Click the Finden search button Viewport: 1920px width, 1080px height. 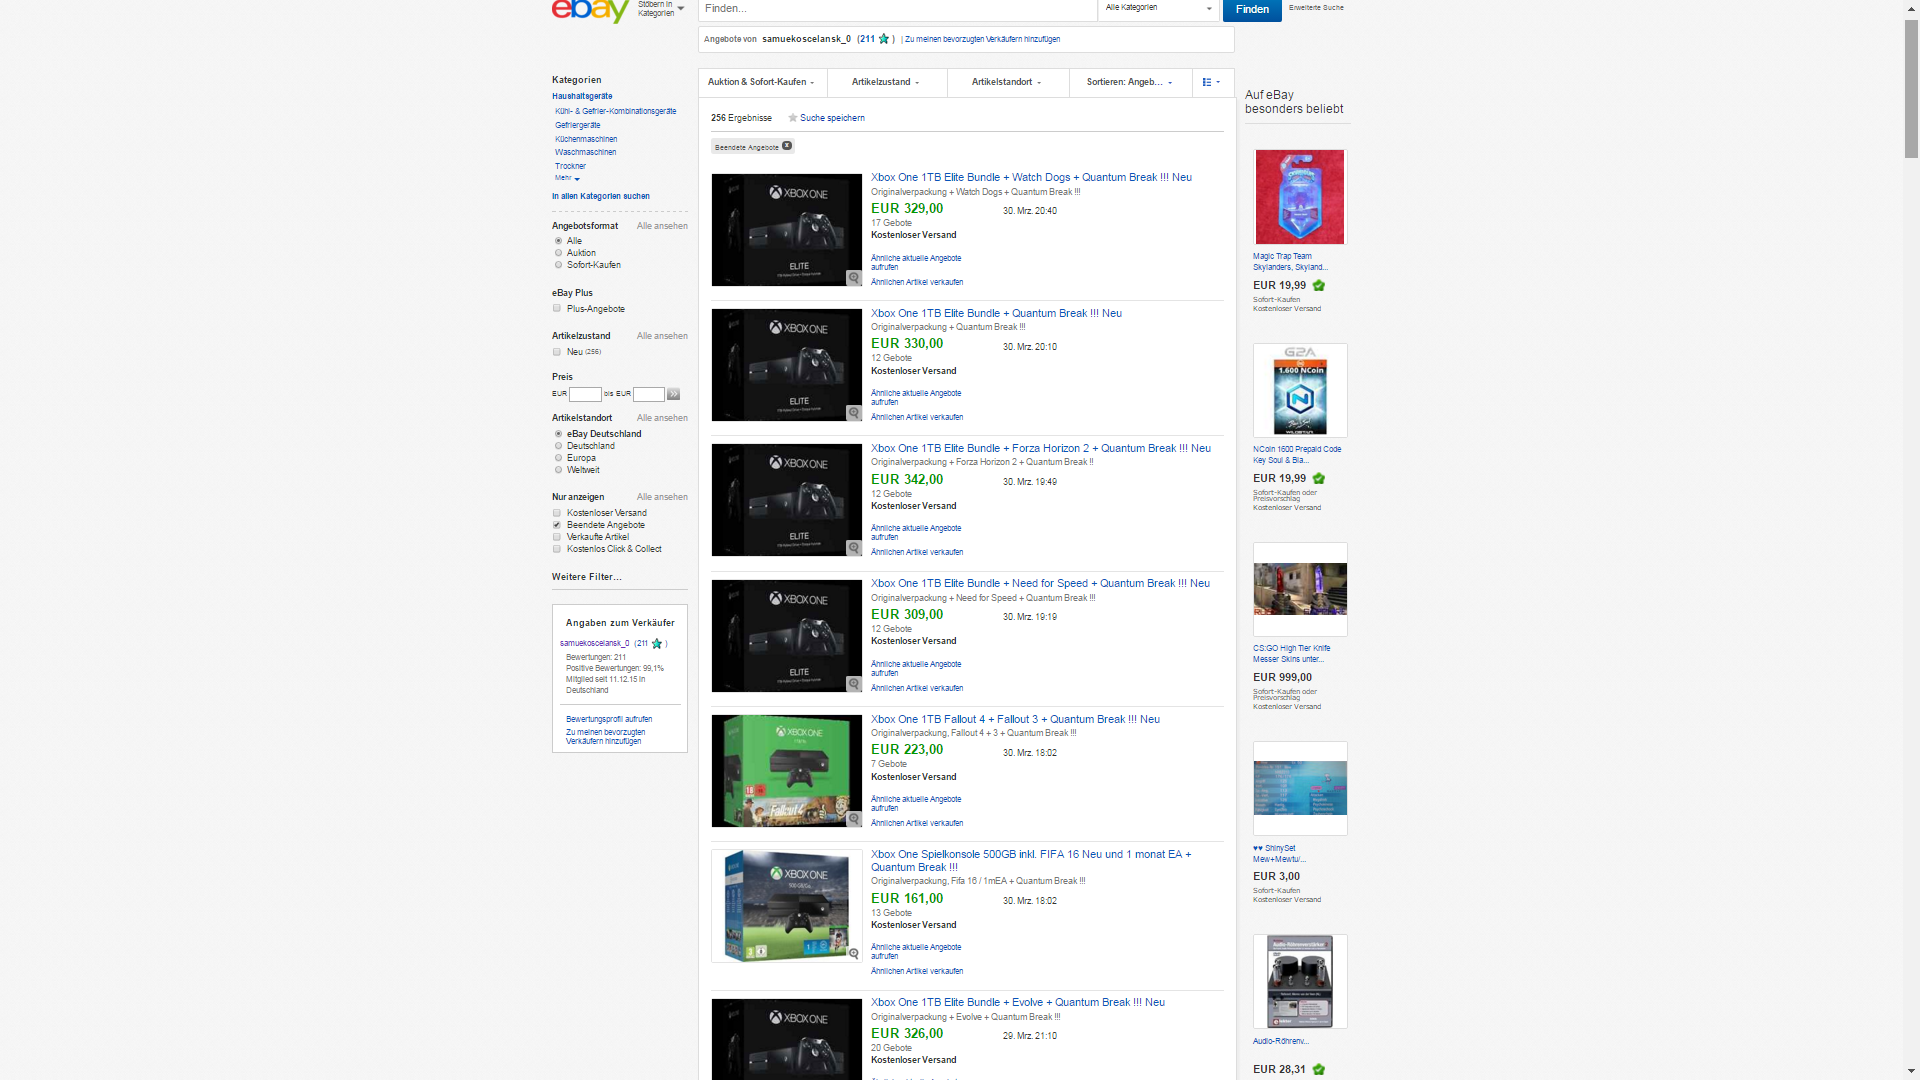[x=1252, y=9]
